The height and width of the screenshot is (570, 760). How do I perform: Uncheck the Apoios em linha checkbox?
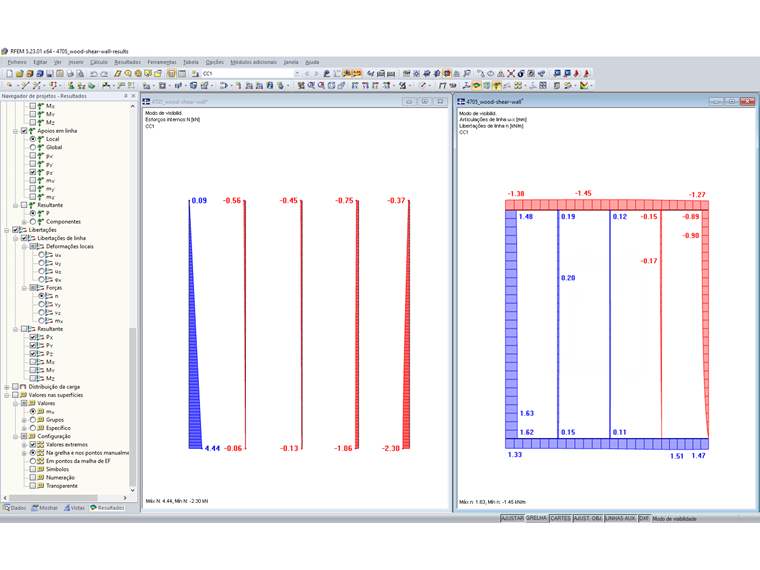[24, 130]
